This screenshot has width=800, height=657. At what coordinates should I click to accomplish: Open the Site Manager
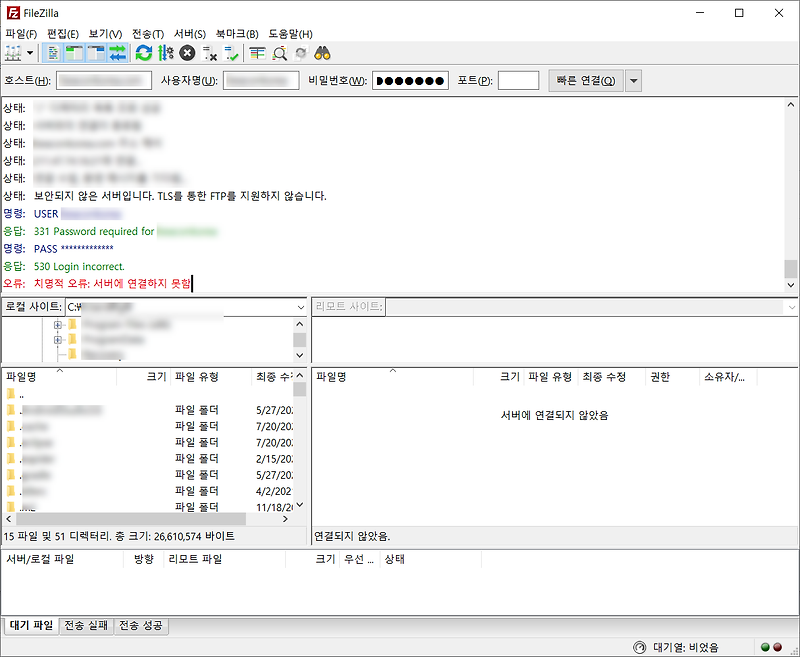[x=12, y=53]
